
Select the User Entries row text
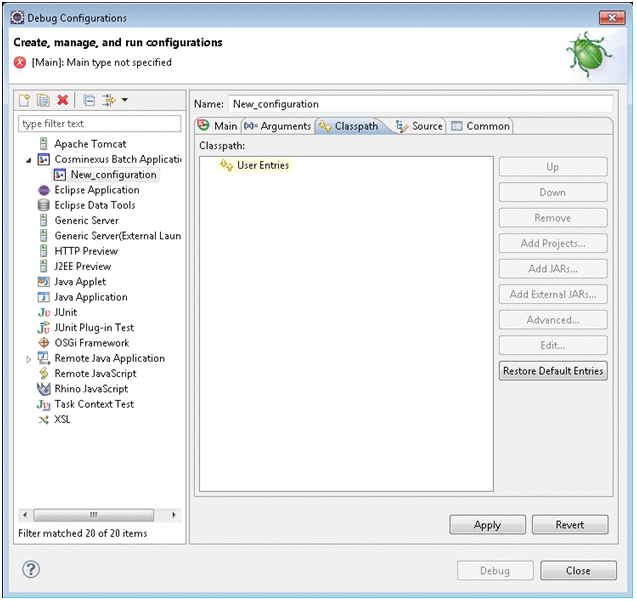[263, 165]
